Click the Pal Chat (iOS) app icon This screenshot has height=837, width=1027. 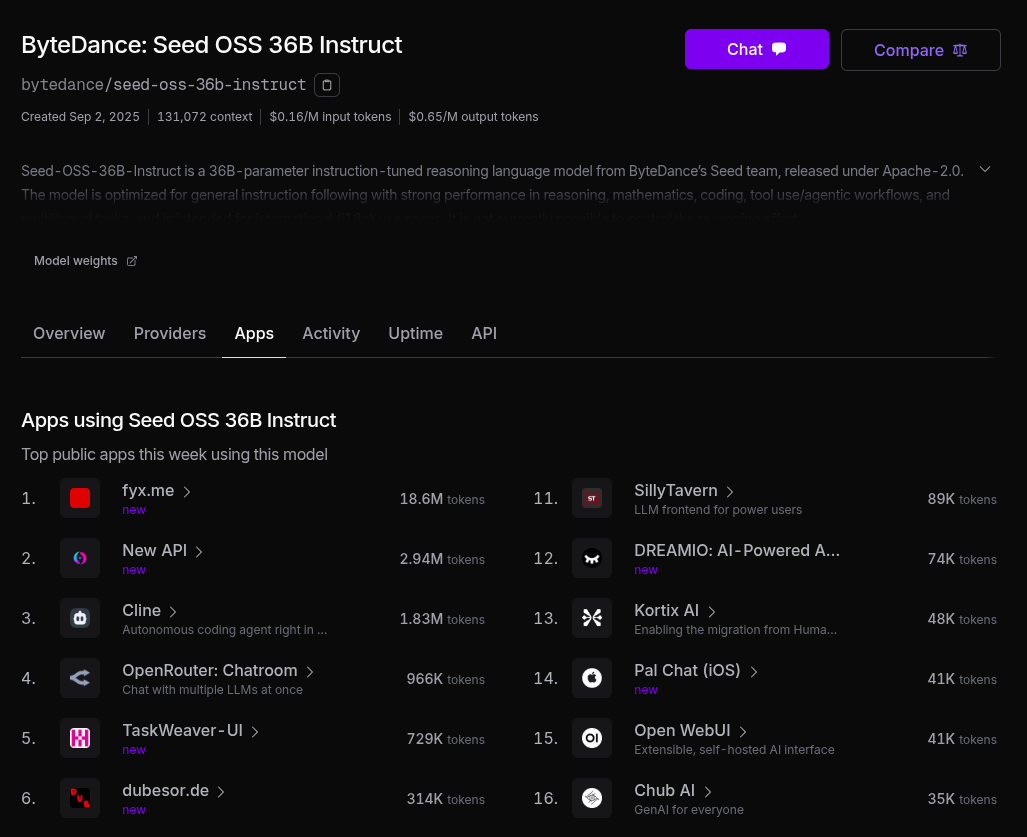[592, 678]
